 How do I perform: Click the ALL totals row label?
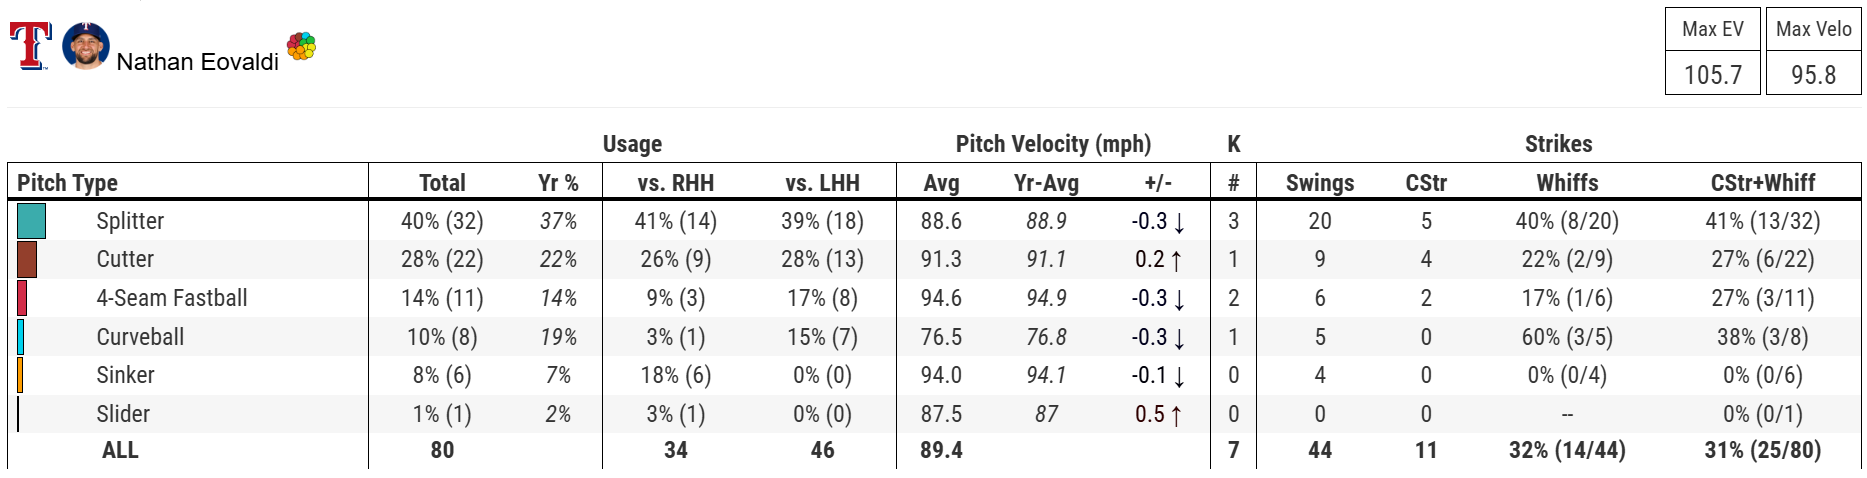120,450
